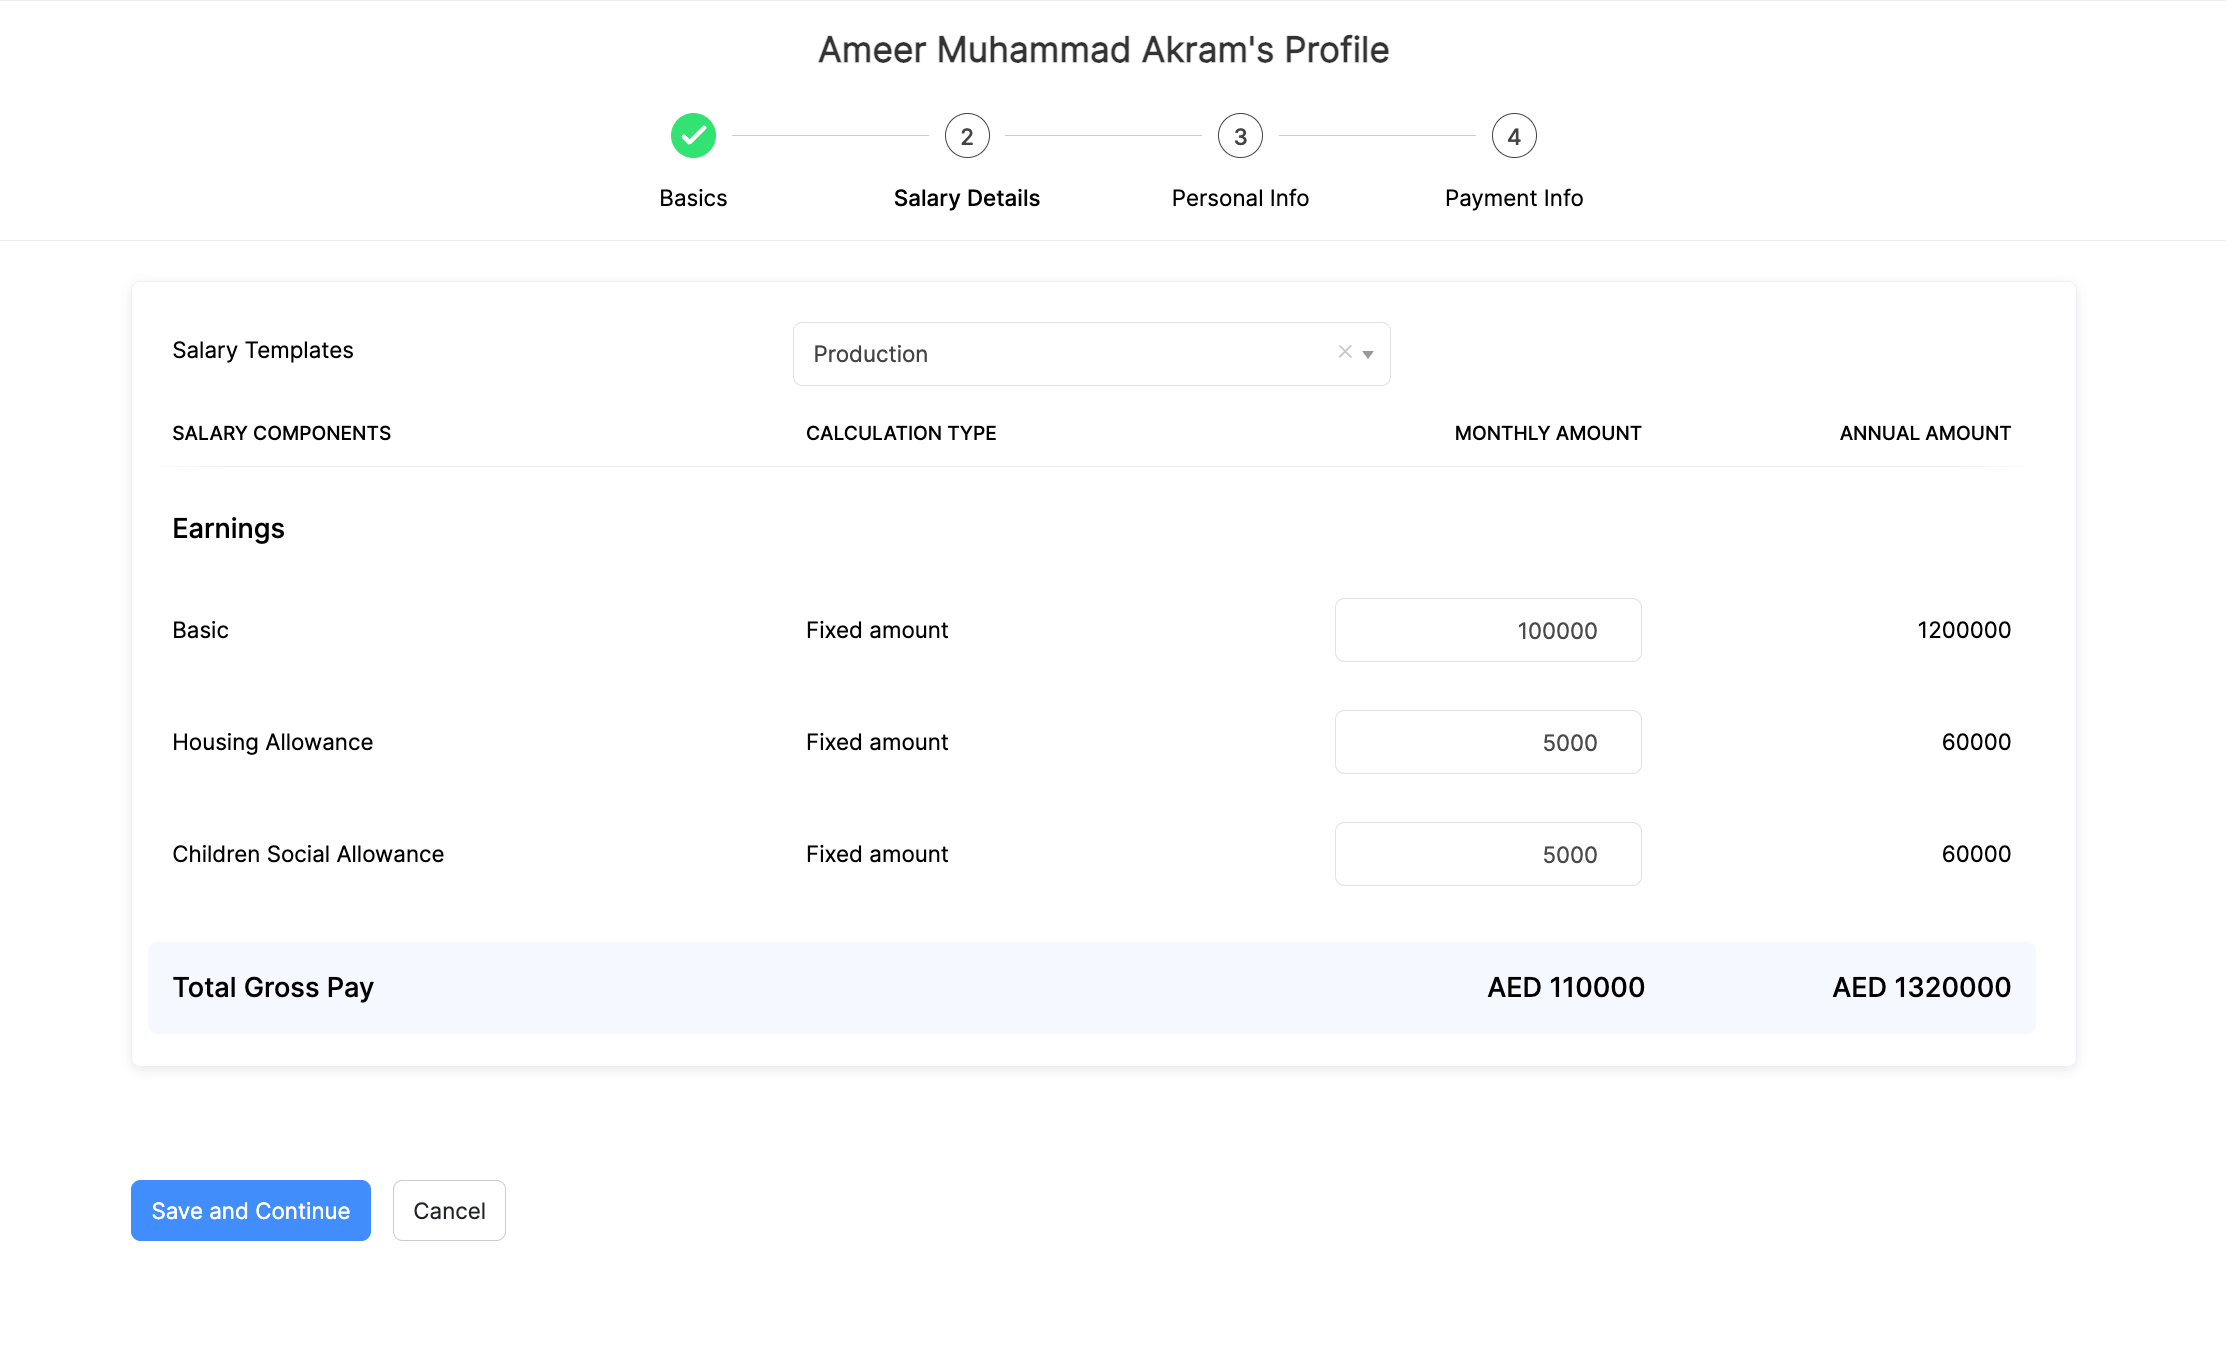Click the step 3 circle
This screenshot has width=2226, height=1360.
tap(1240, 136)
